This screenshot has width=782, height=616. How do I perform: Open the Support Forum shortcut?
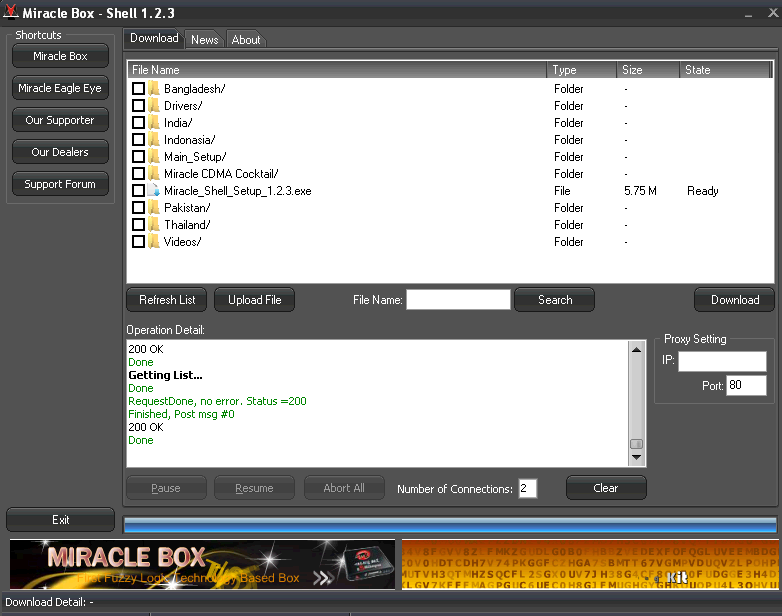pos(60,184)
